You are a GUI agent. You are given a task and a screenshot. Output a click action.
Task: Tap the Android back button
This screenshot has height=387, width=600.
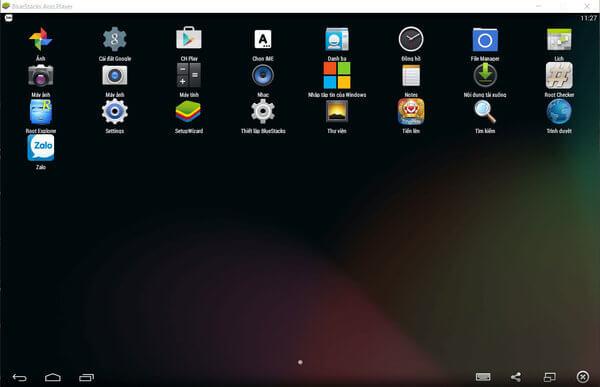(20, 378)
